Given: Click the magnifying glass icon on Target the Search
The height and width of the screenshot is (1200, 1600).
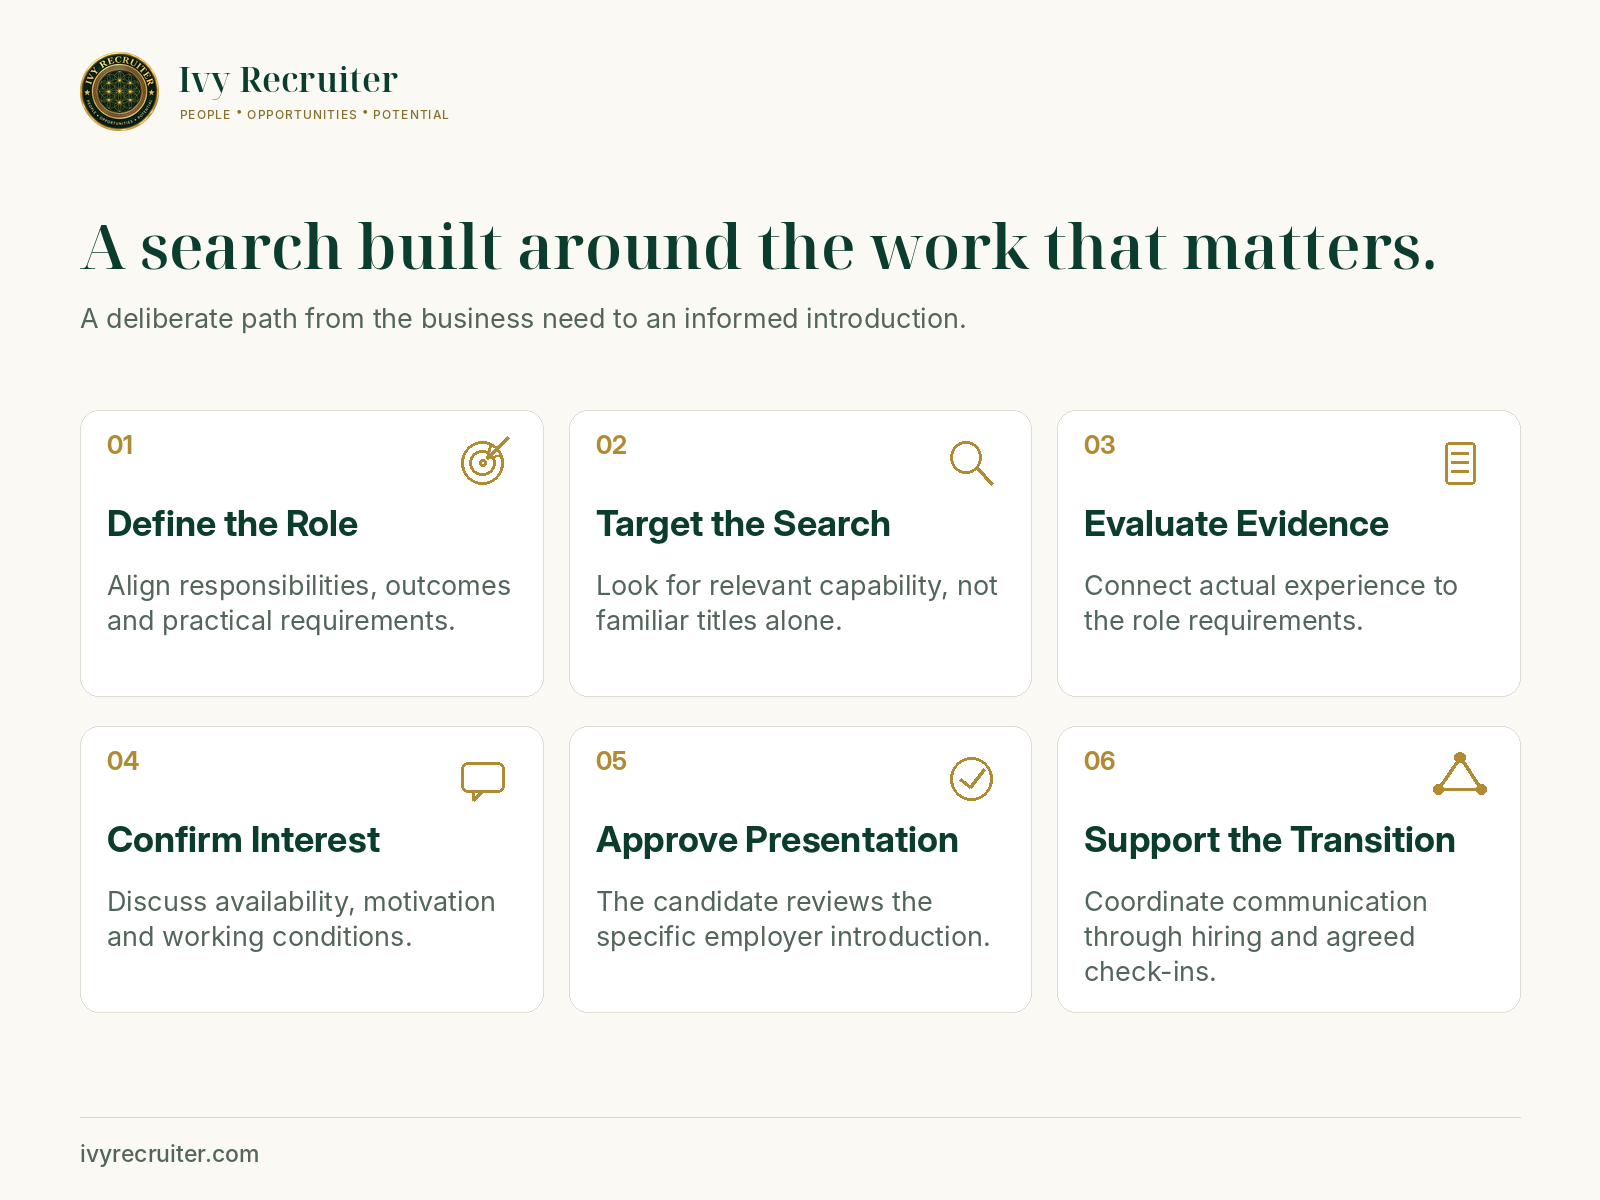Looking at the screenshot, I should 971,463.
